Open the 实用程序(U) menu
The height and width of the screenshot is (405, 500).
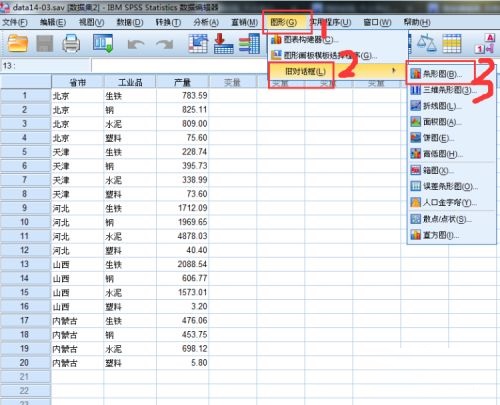(330, 22)
